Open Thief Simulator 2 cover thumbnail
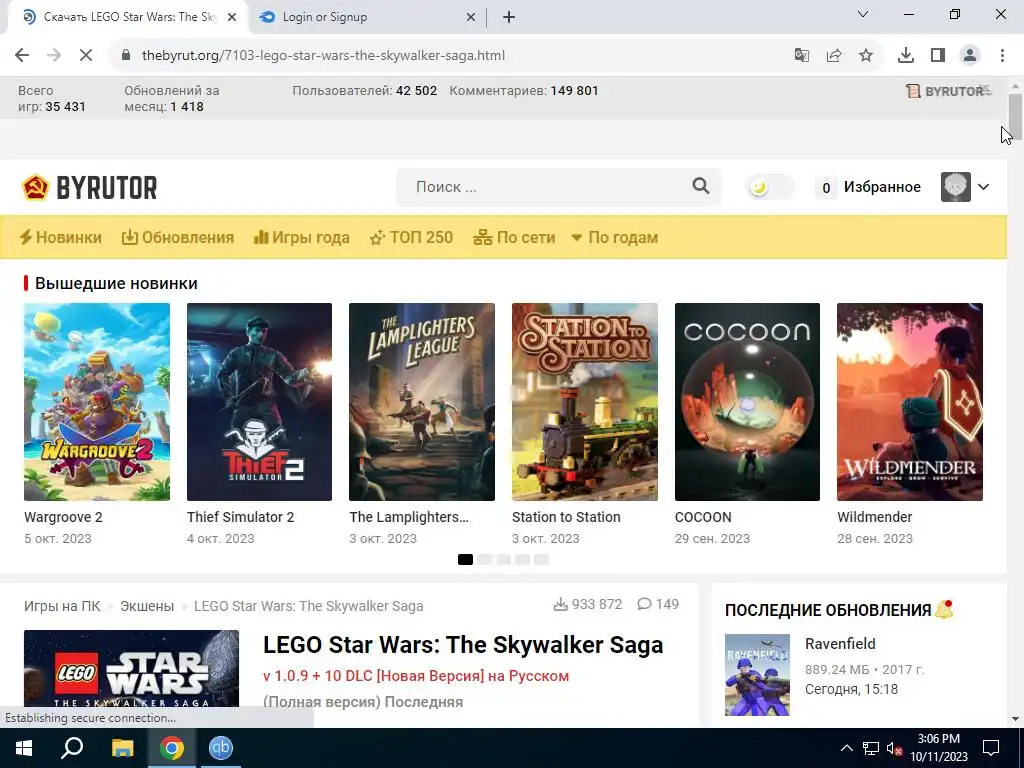 [x=259, y=402]
